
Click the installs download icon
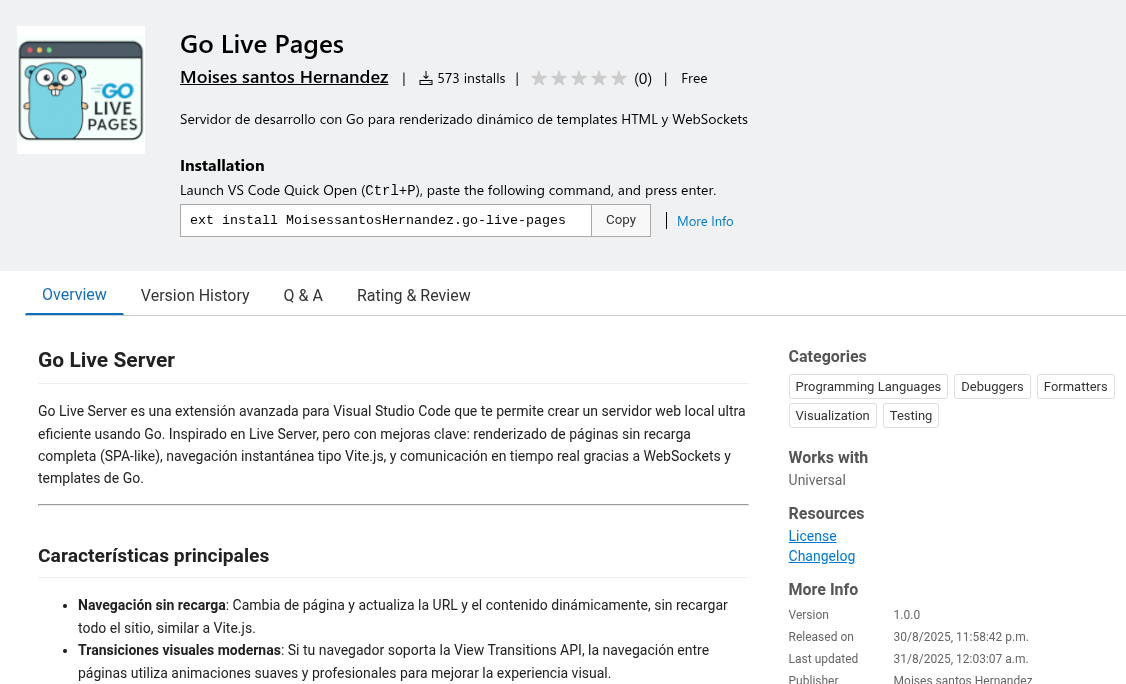(x=426, y=78)
